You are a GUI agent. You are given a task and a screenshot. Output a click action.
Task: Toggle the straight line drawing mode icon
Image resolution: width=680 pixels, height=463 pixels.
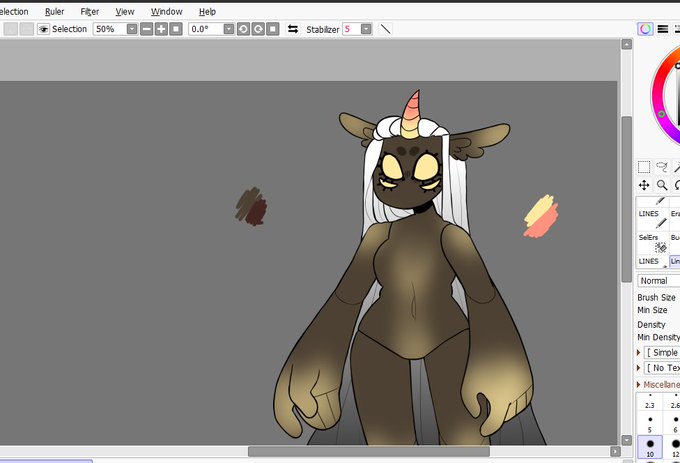[385, 29]
